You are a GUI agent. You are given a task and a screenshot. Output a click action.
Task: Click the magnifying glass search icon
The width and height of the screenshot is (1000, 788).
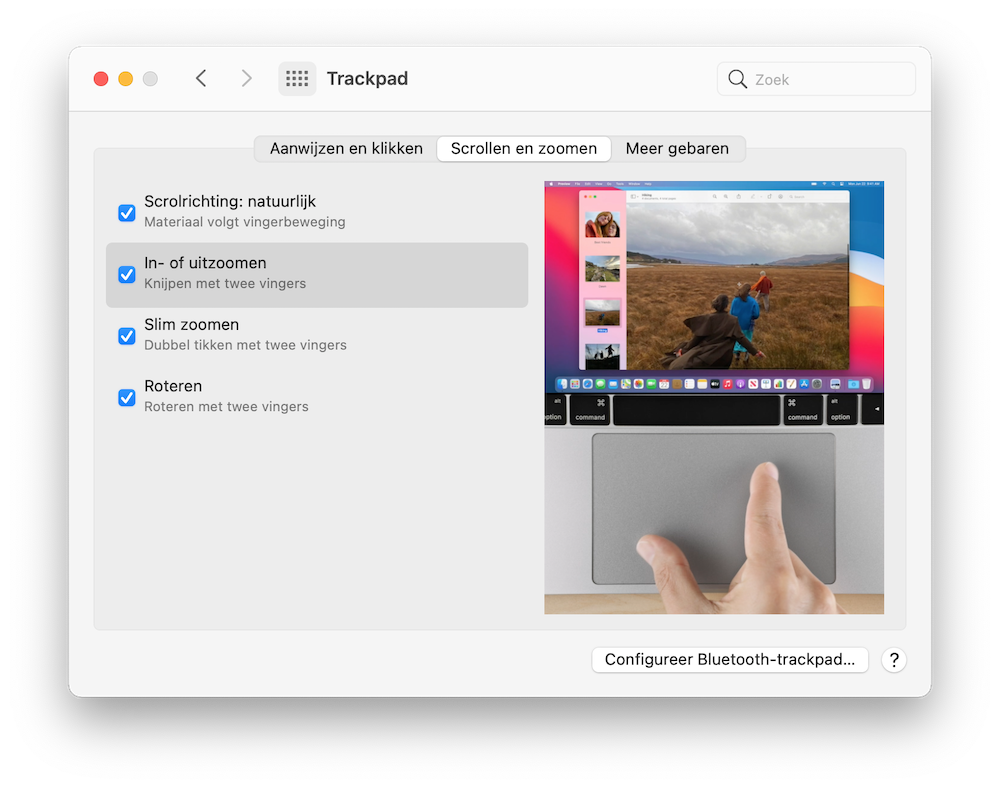738,79
